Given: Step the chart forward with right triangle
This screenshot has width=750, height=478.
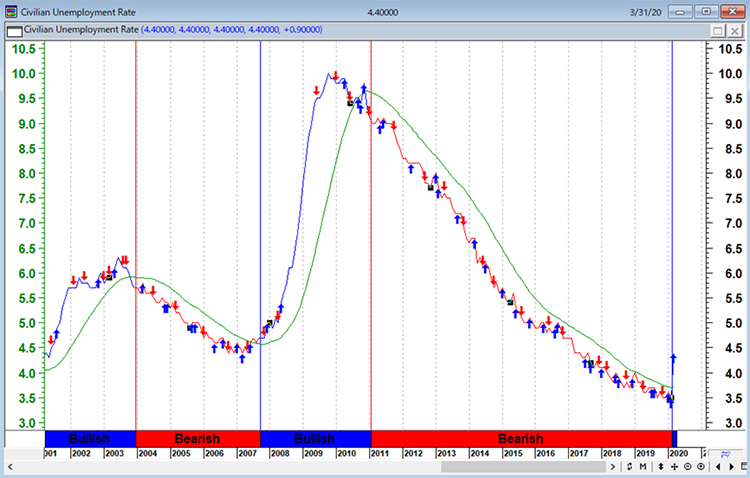Looking at the screenshot, I should click(x=731, y=467).
